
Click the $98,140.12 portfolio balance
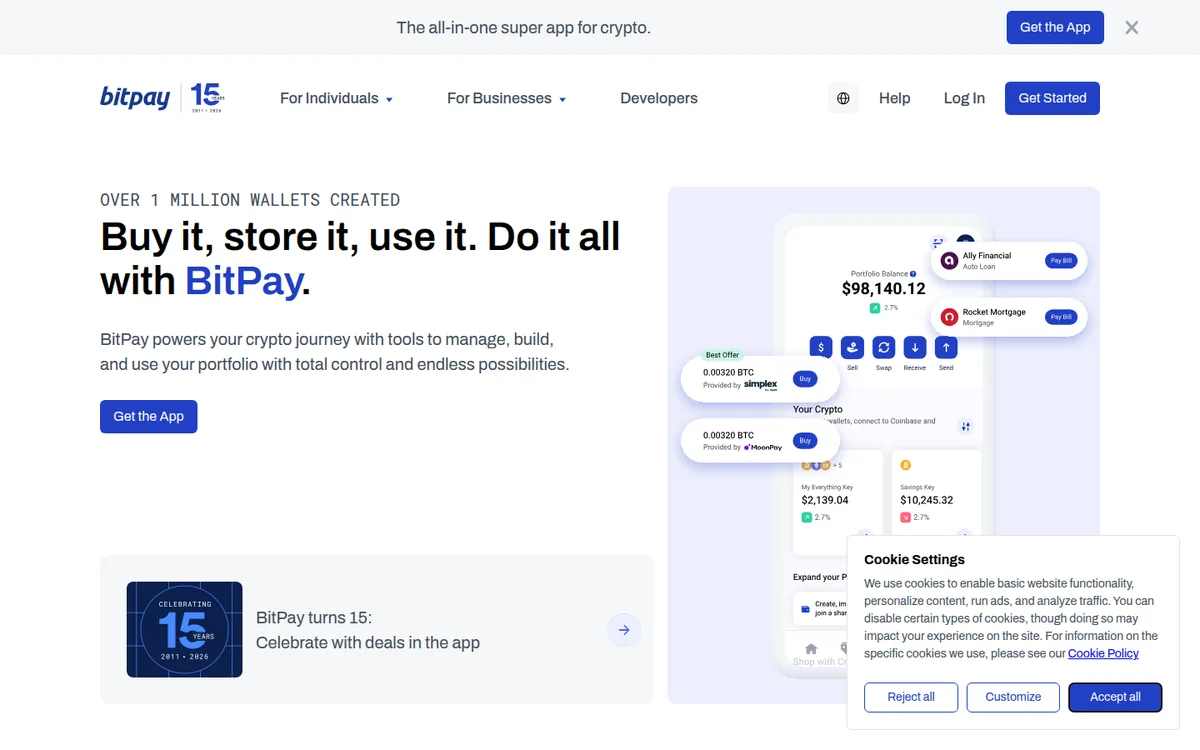pos(884,289)
